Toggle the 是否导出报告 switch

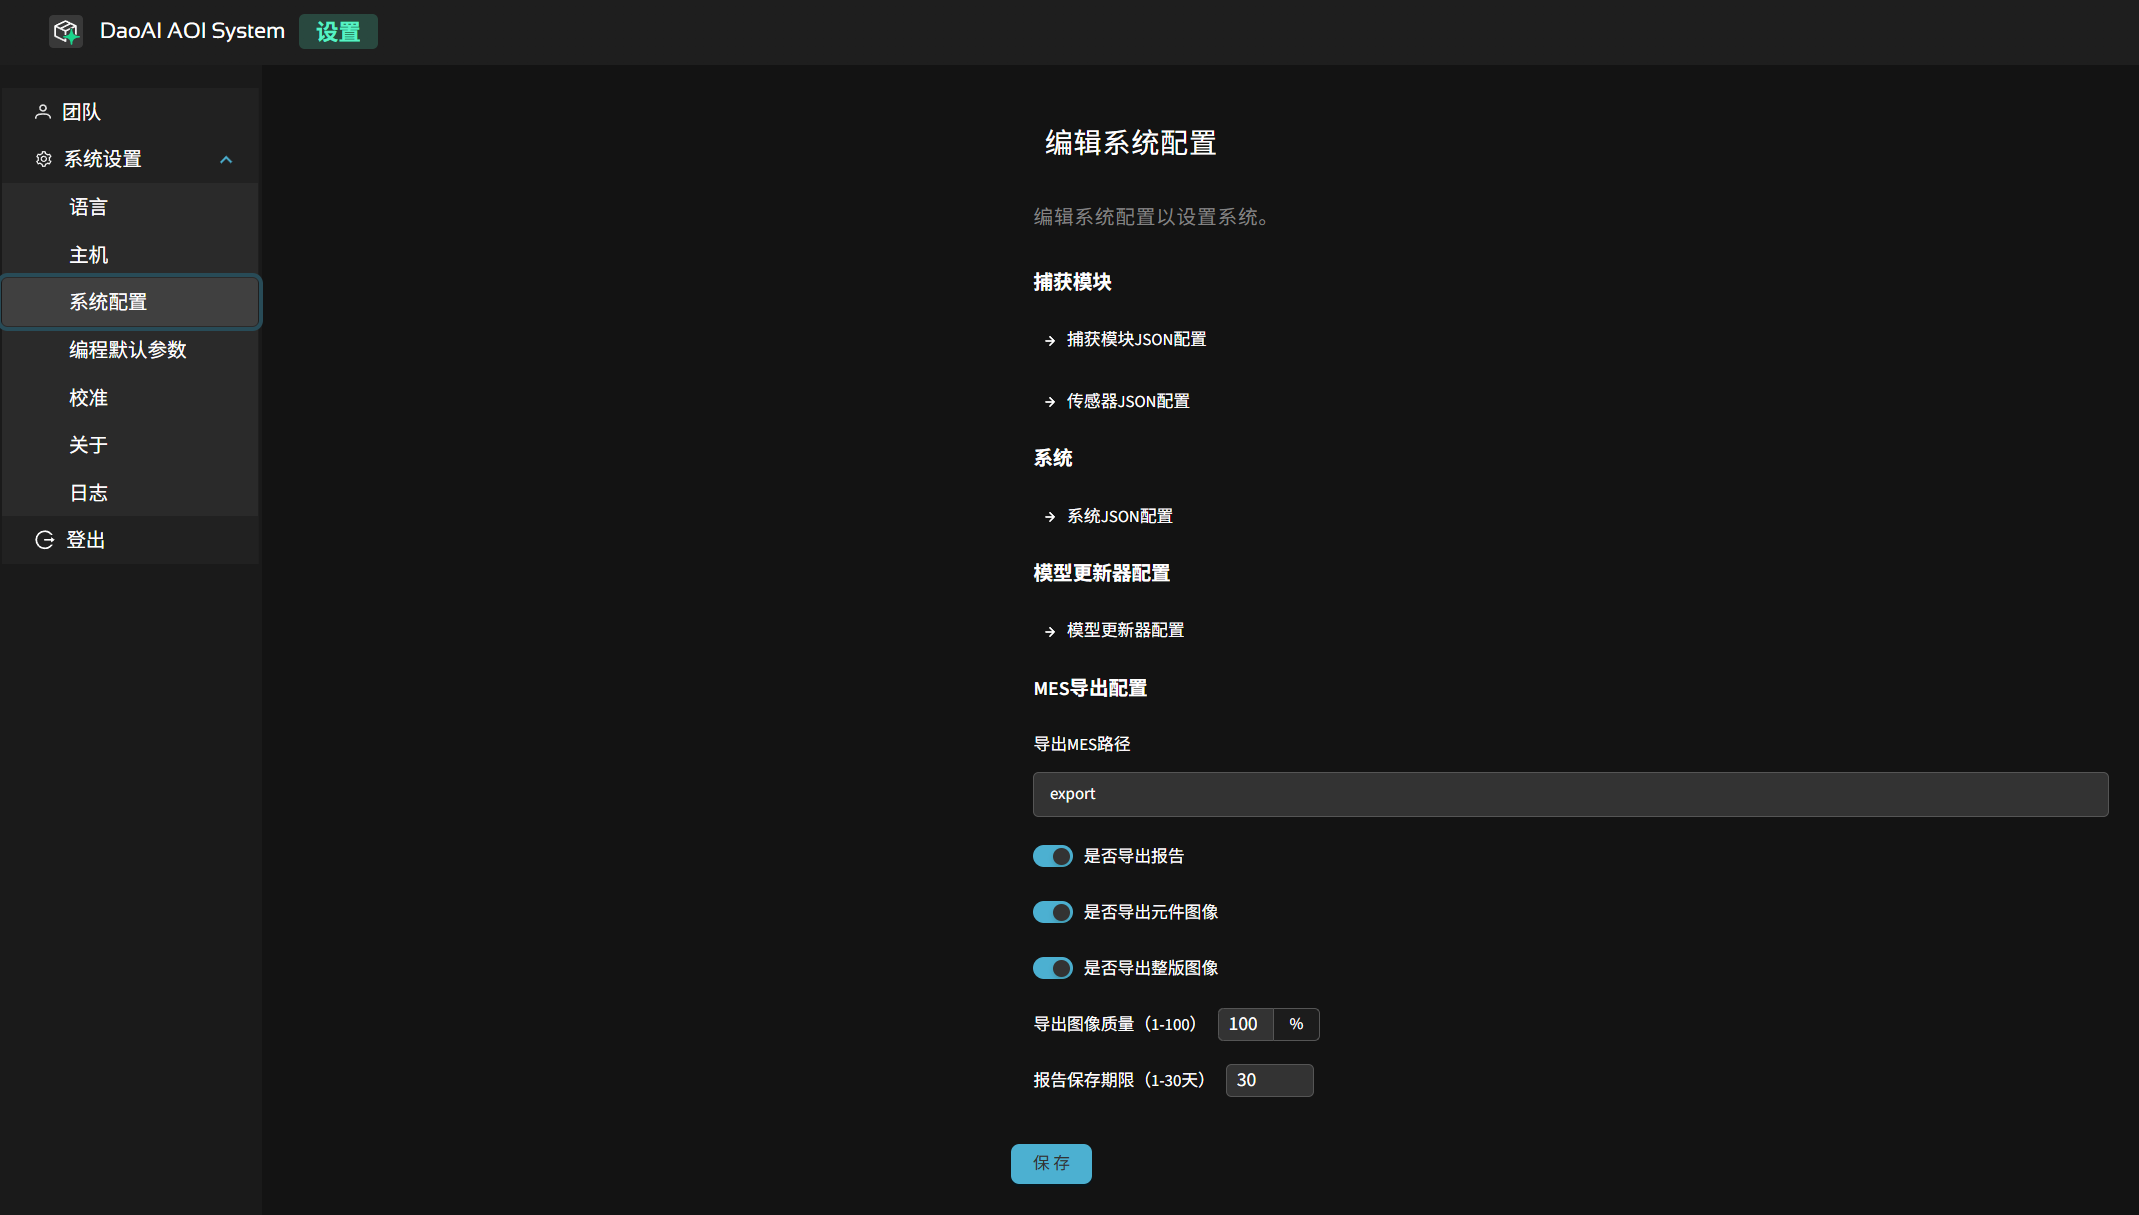click(x=1052, y=856)
